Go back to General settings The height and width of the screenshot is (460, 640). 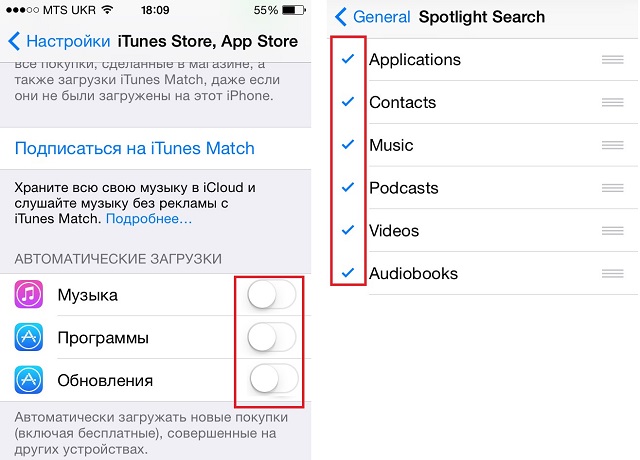(372, 17)
